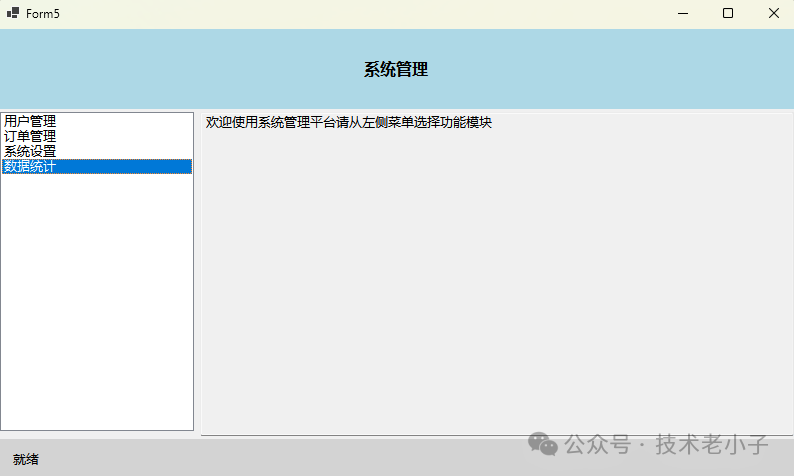
Task: Close the Form5 window
Action: click(x=773, y=13)
